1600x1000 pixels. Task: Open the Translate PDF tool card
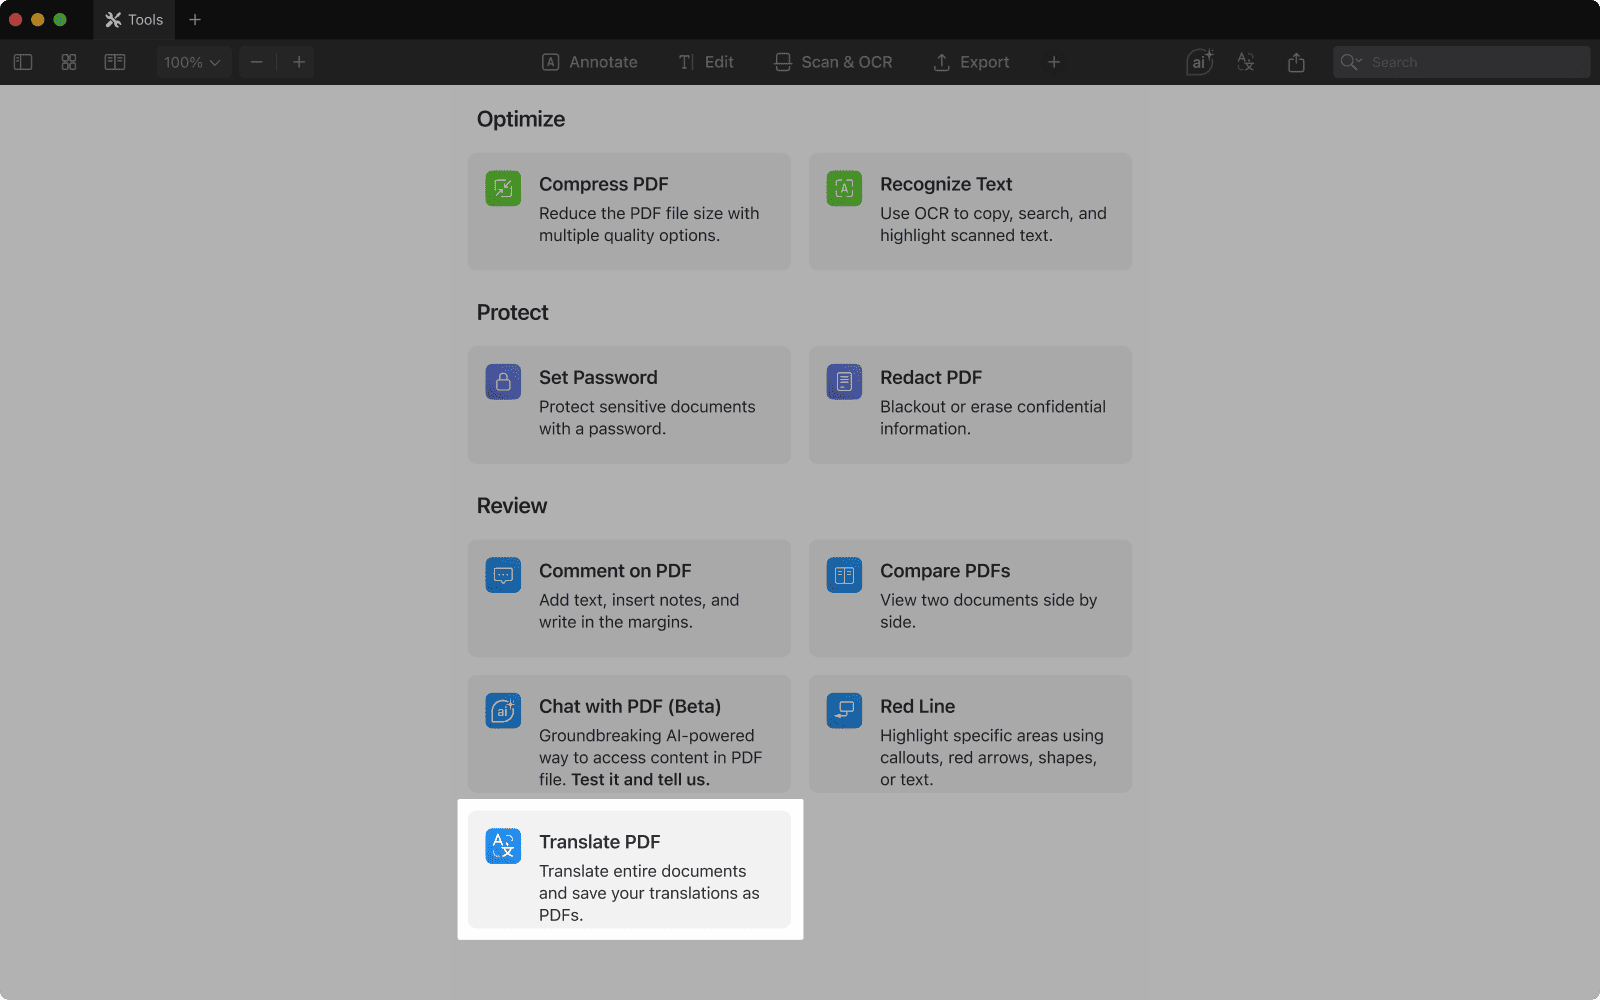coord(629,869)
